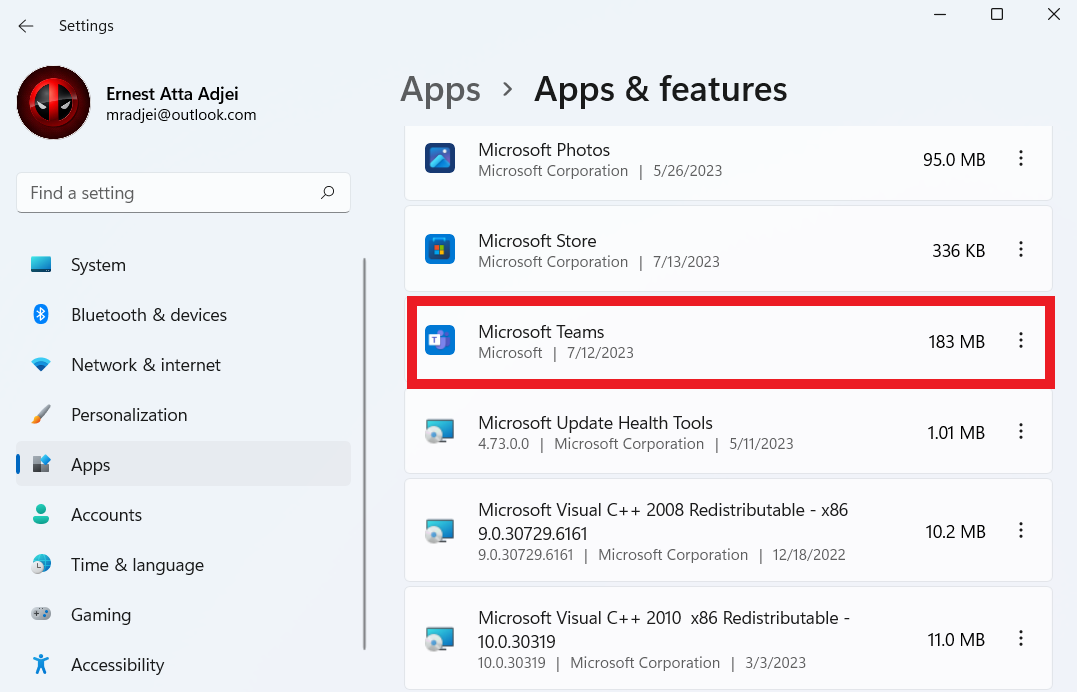Click the 183 MB size value
The height and width of the screenshot is (692, 1077).
[957, 342]
